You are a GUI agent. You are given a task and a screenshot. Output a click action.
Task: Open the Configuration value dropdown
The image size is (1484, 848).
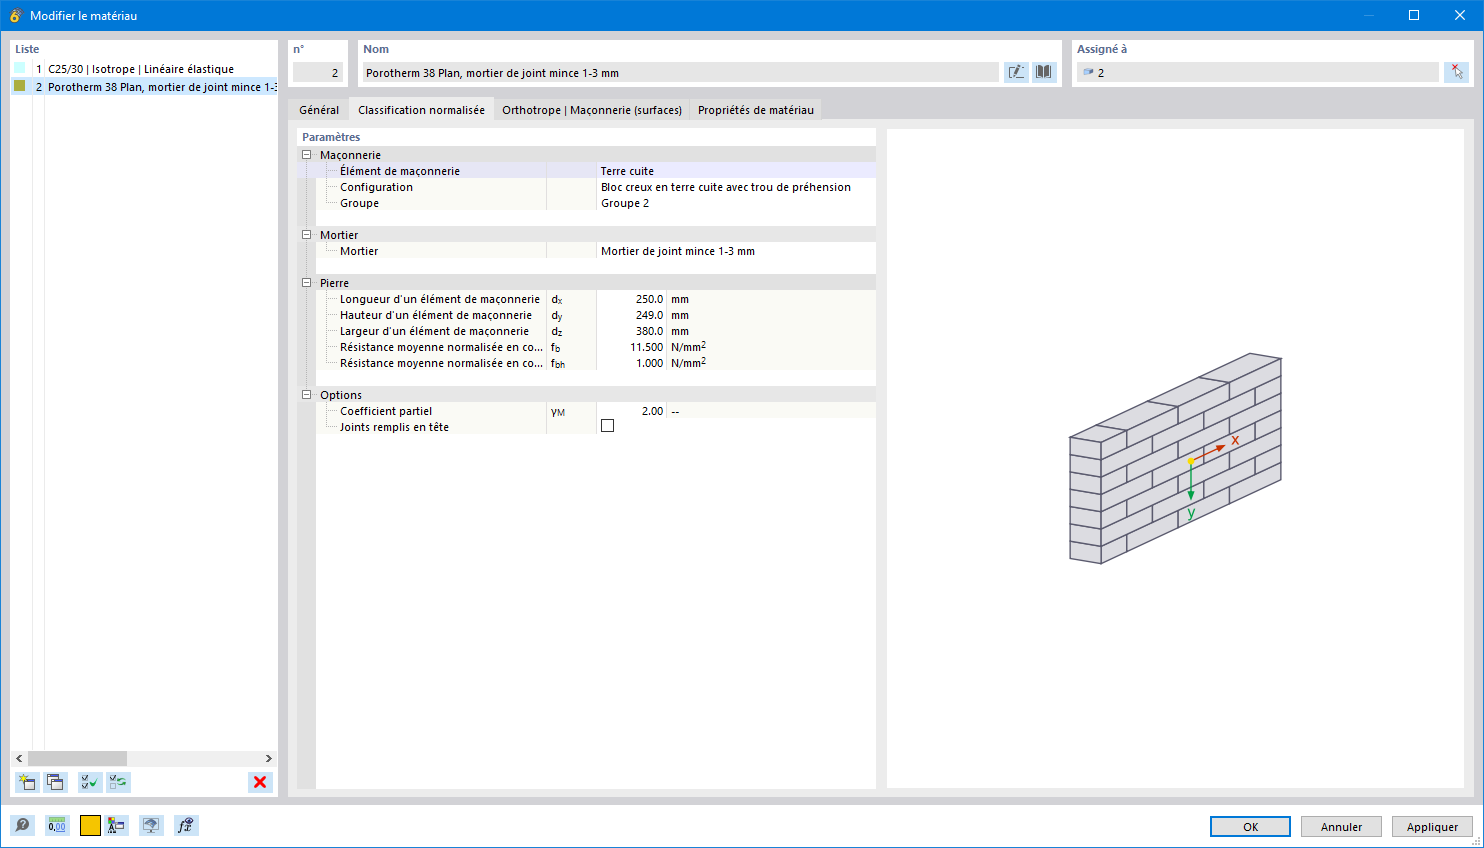pos(736,187)
